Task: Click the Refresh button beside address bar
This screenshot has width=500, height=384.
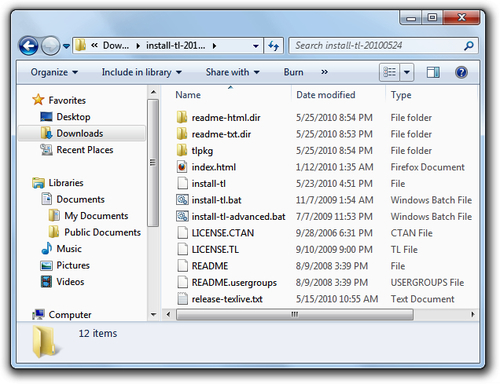Action: coord(274,46)
